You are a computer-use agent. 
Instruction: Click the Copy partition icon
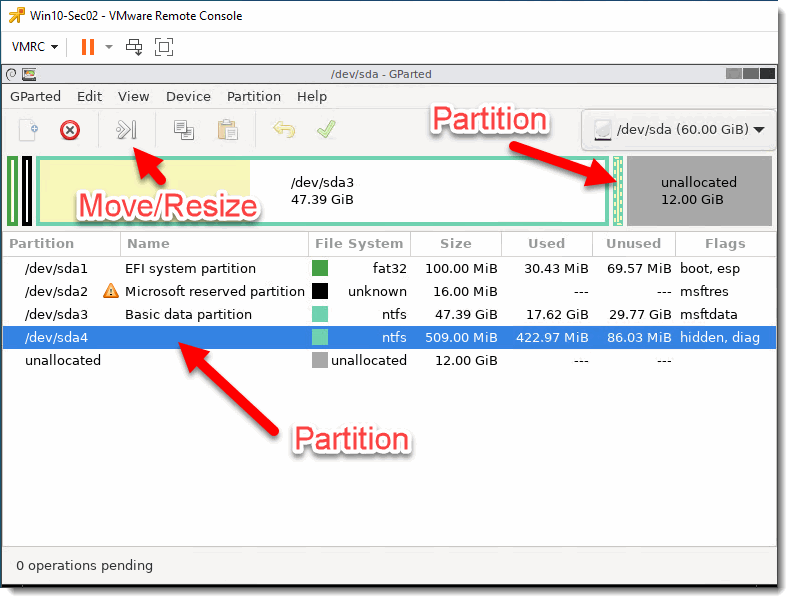click(x=184, y=129)
